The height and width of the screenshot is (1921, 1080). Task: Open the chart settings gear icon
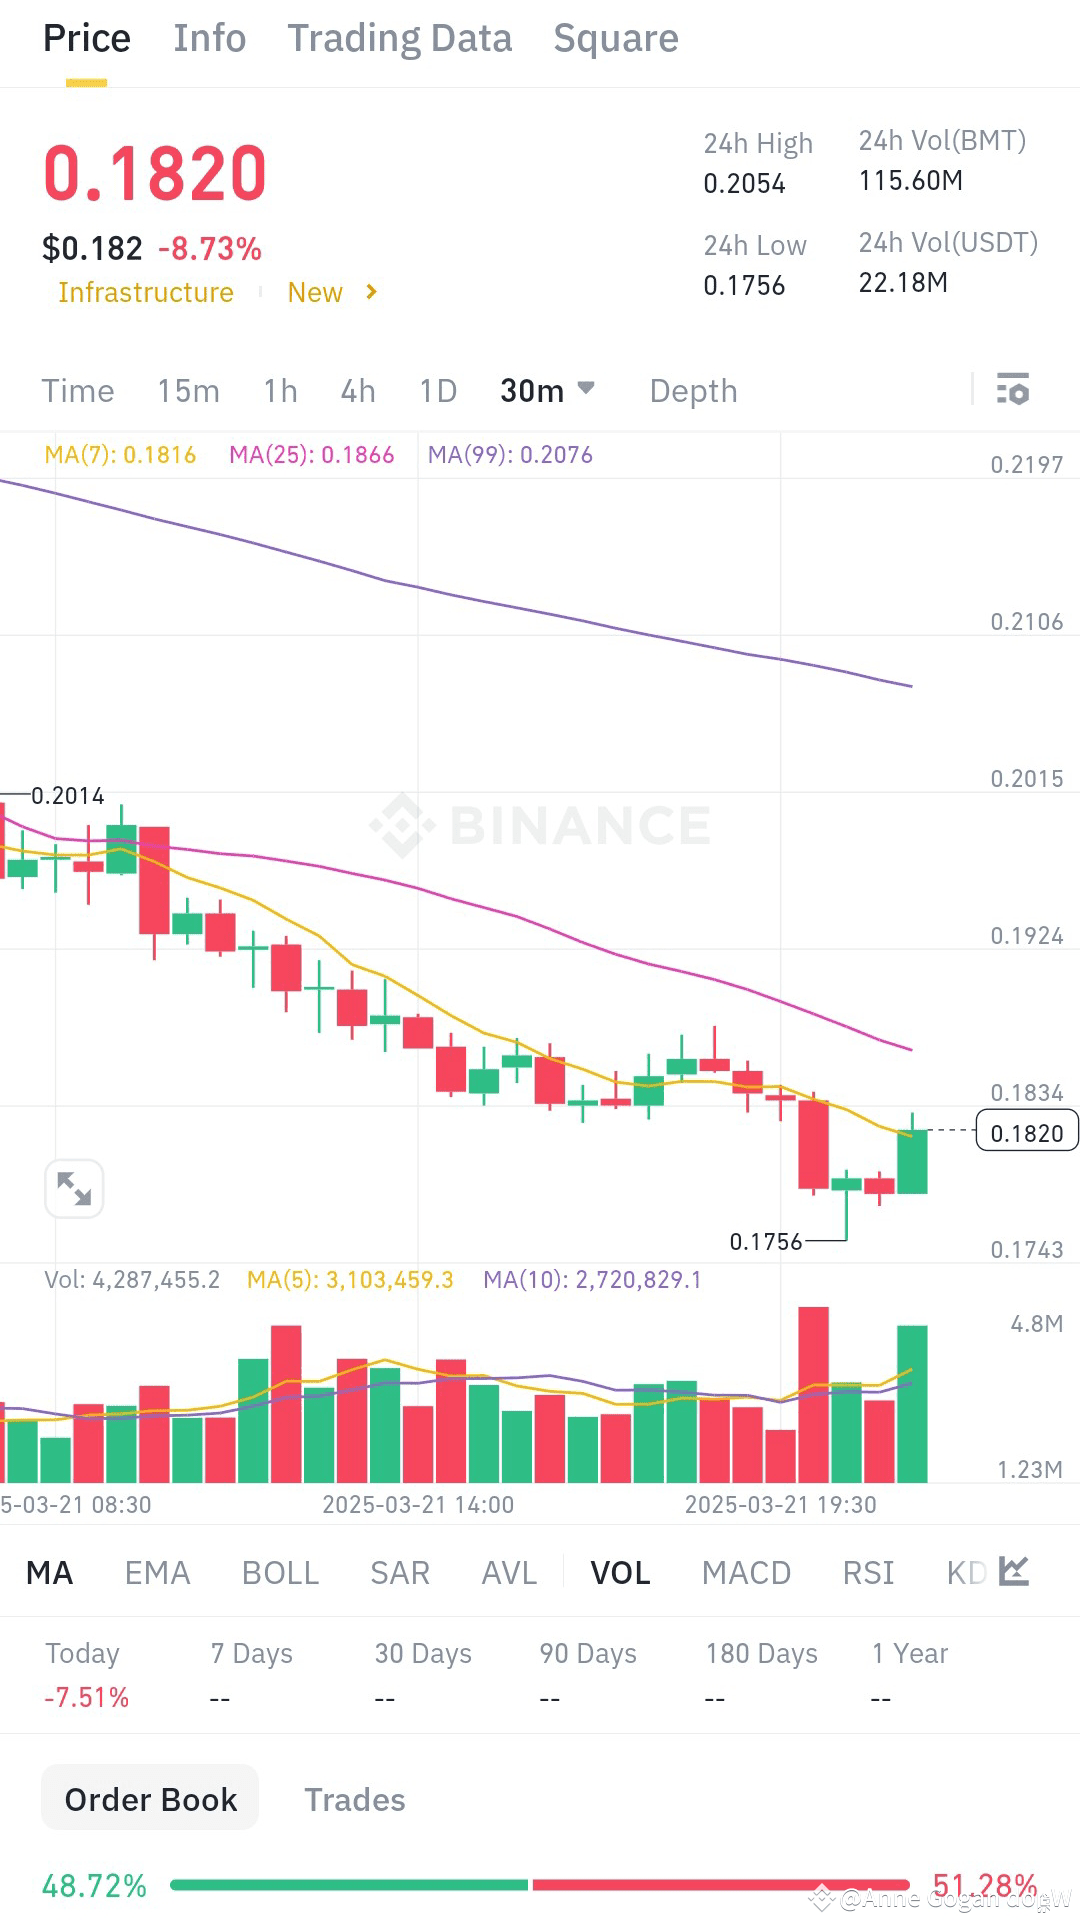1013,390
